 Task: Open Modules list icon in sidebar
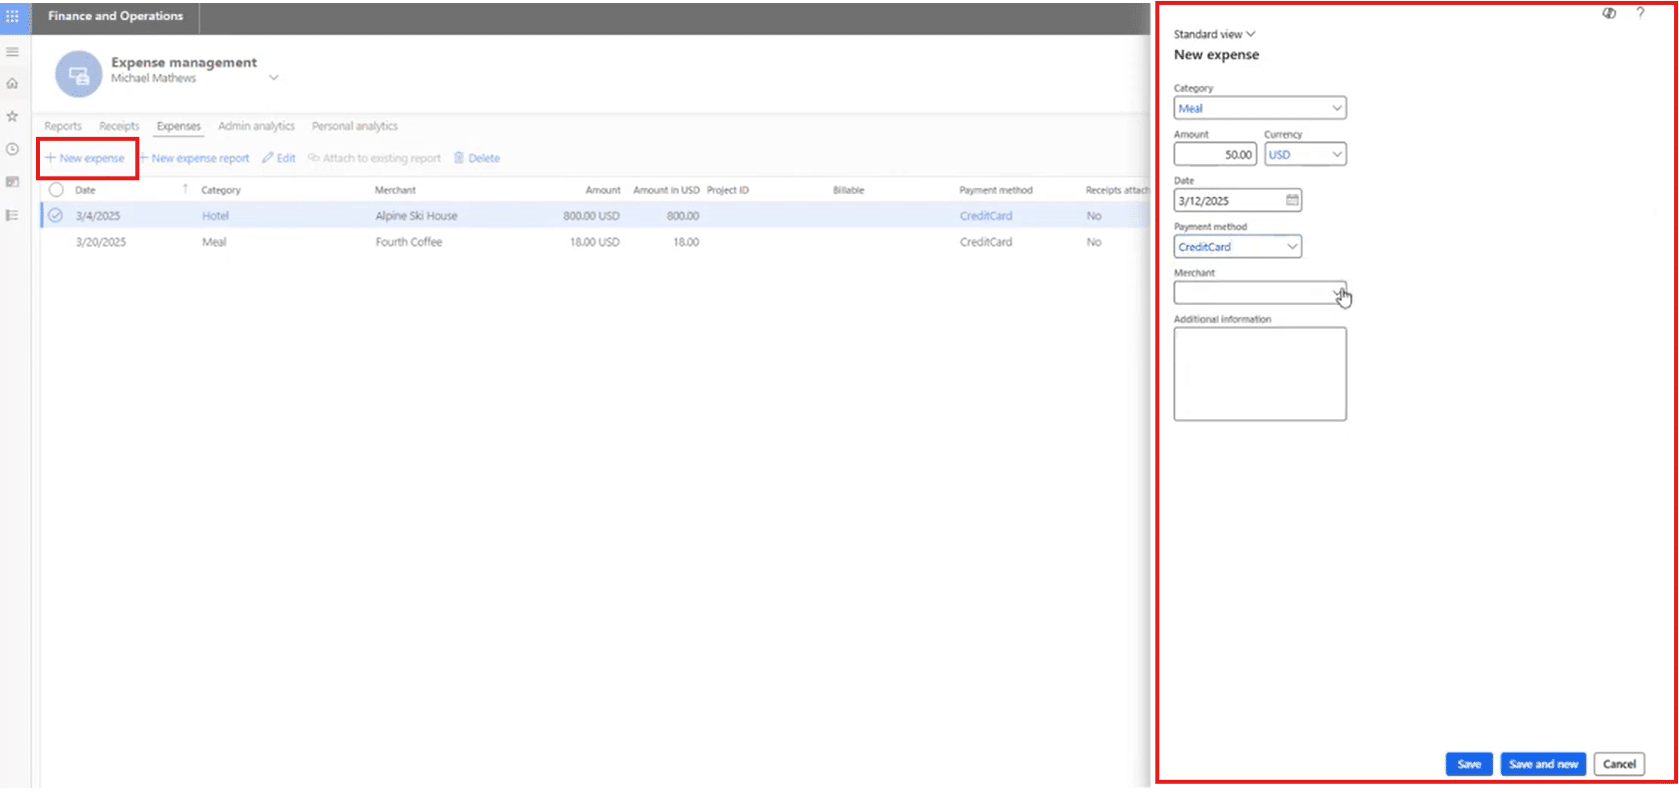(x=12, y=215)
